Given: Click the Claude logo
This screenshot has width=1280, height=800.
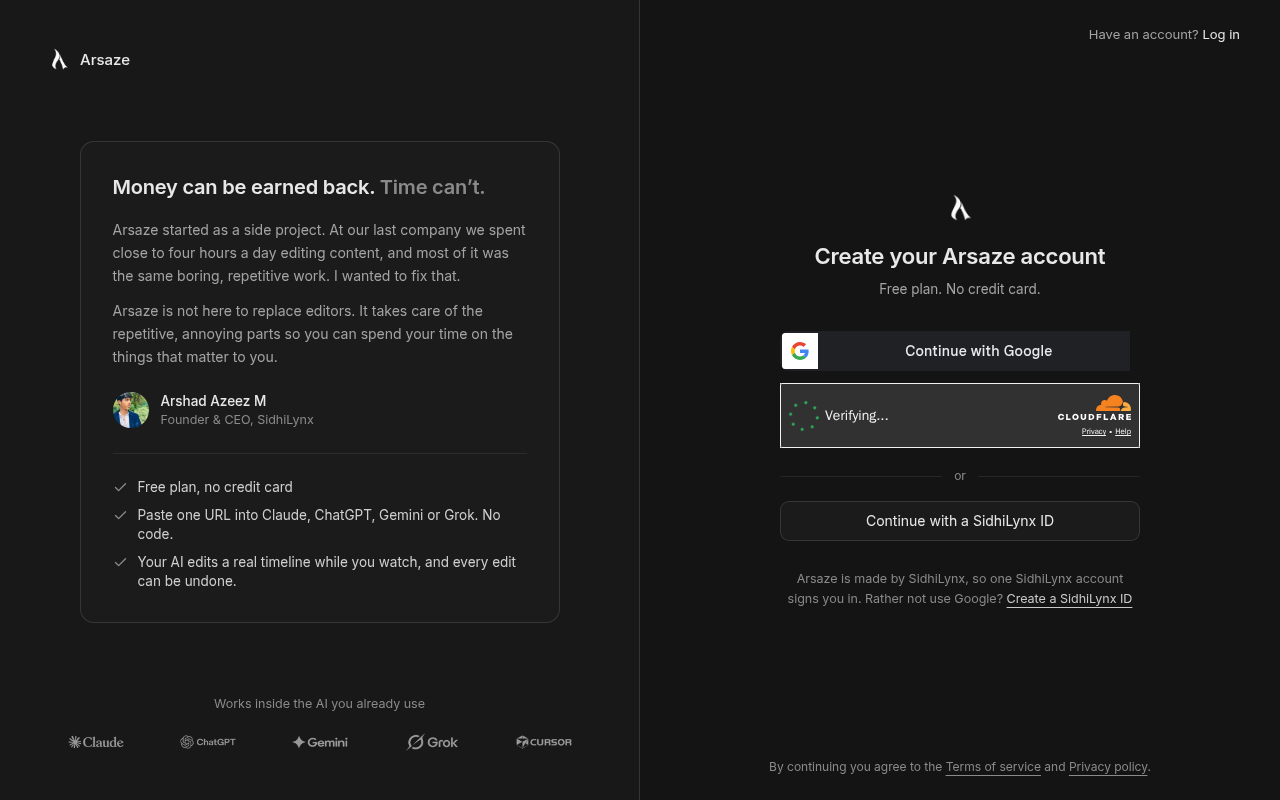Looking at the screenshot, I should (96, 742).
